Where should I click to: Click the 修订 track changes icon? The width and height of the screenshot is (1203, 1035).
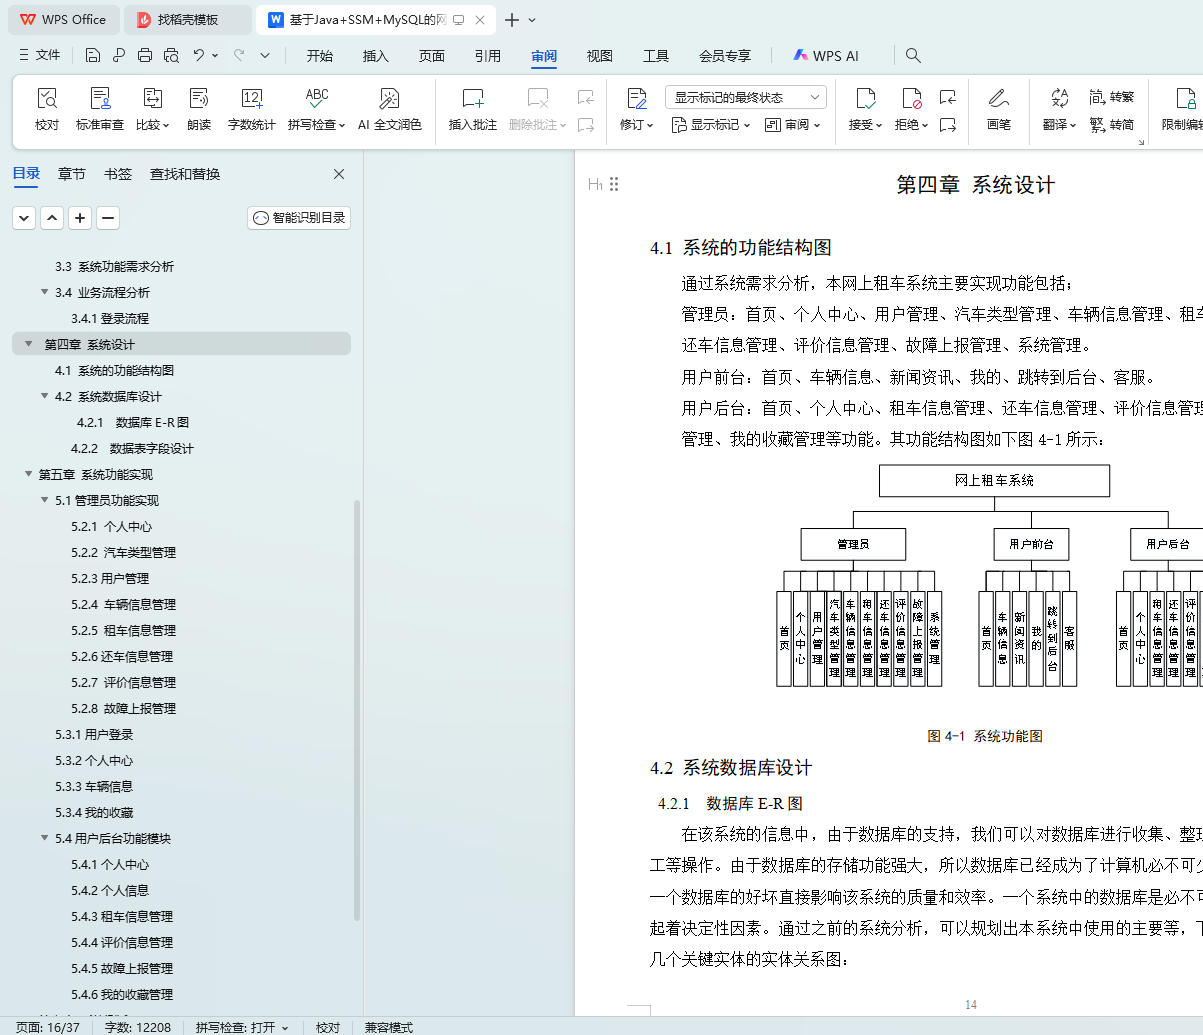(x=637, y=98)
